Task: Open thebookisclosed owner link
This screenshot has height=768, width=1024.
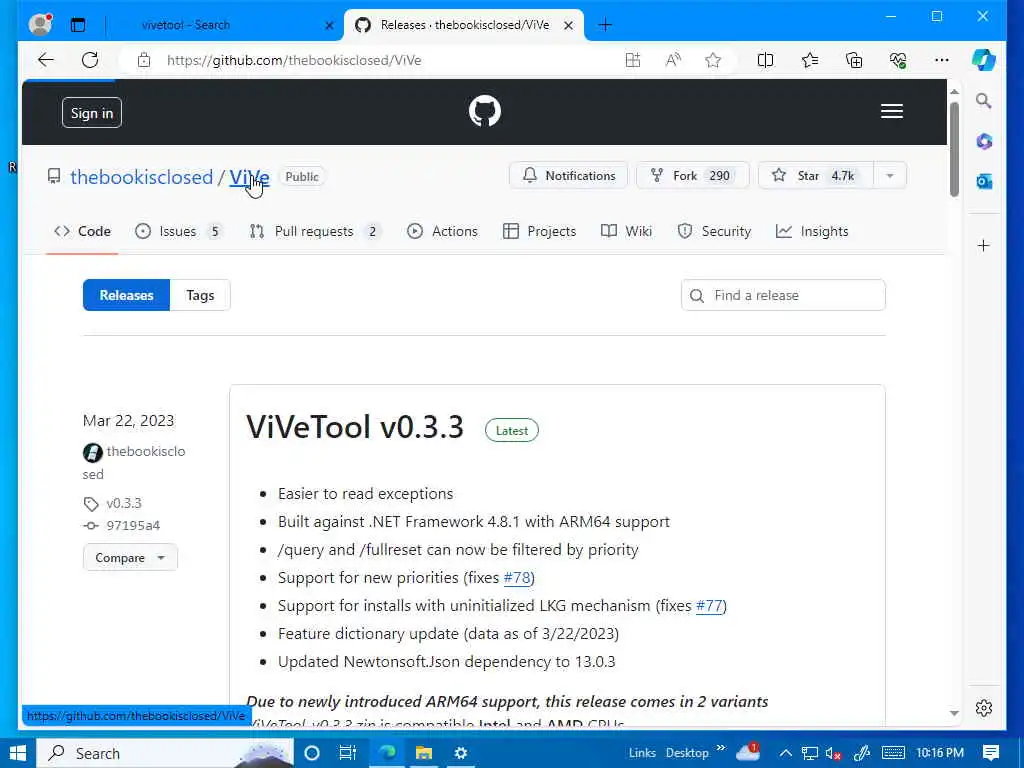Action: tap(142, 177)
